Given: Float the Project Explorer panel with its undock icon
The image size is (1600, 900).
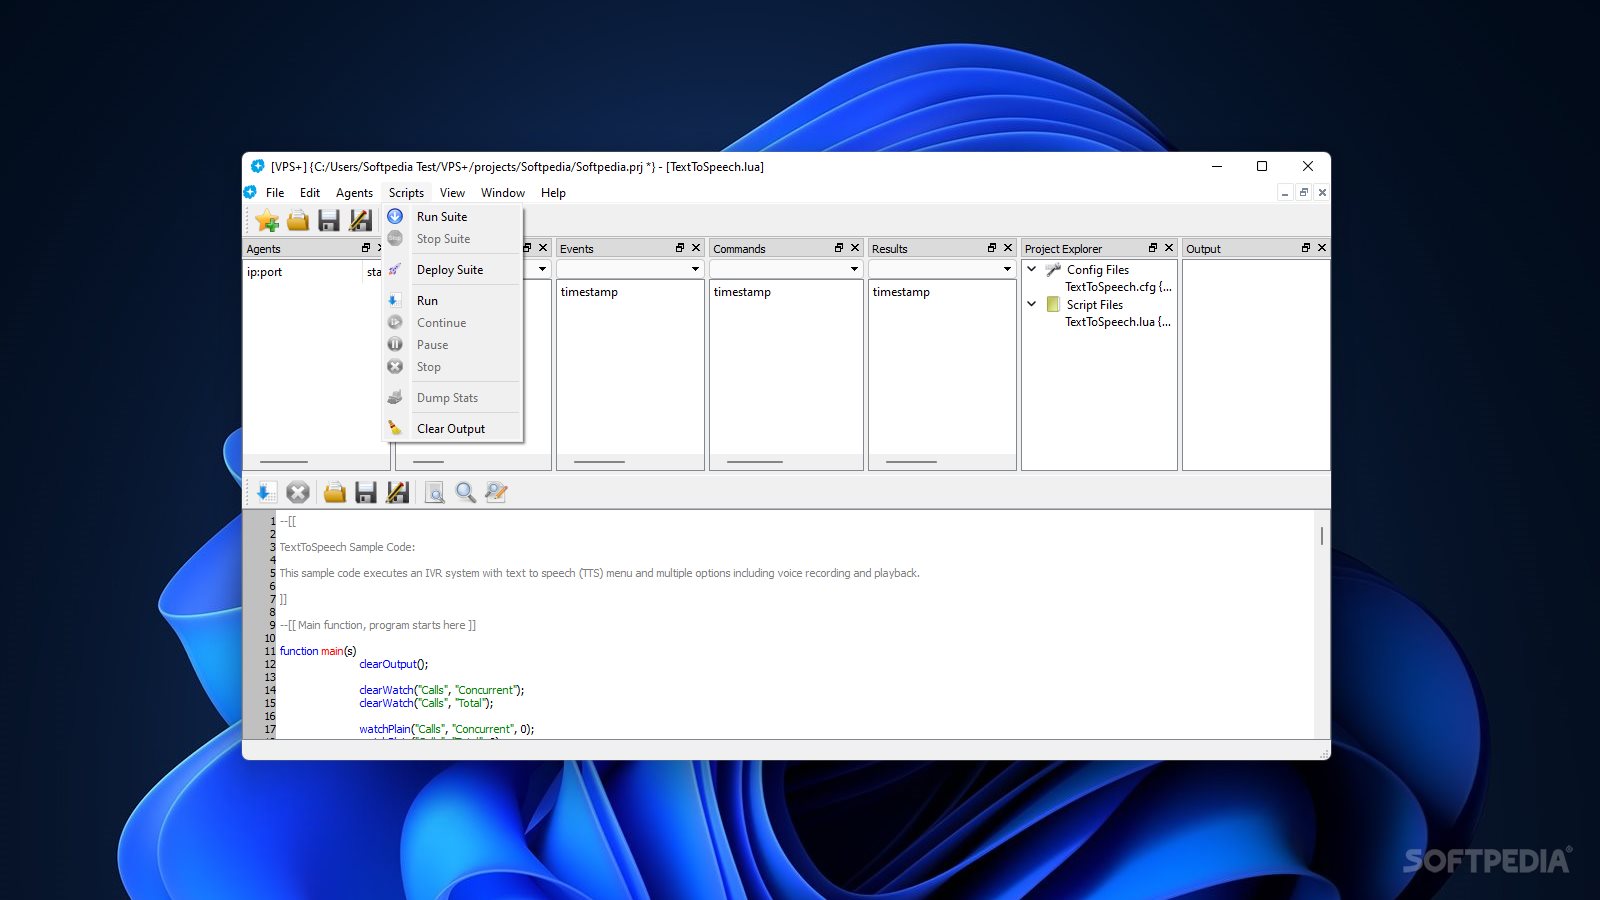Looking at the screenshot, I should (1153, 248).
